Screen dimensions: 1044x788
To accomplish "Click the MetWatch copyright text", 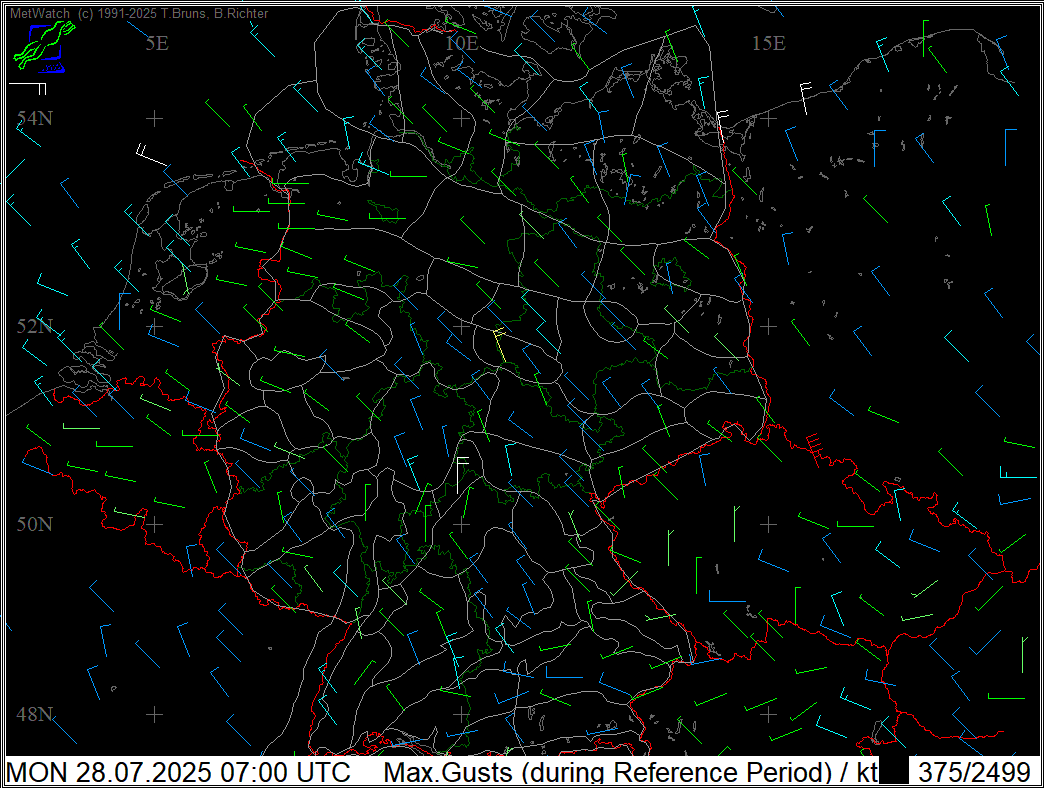I will click(139, 13).
